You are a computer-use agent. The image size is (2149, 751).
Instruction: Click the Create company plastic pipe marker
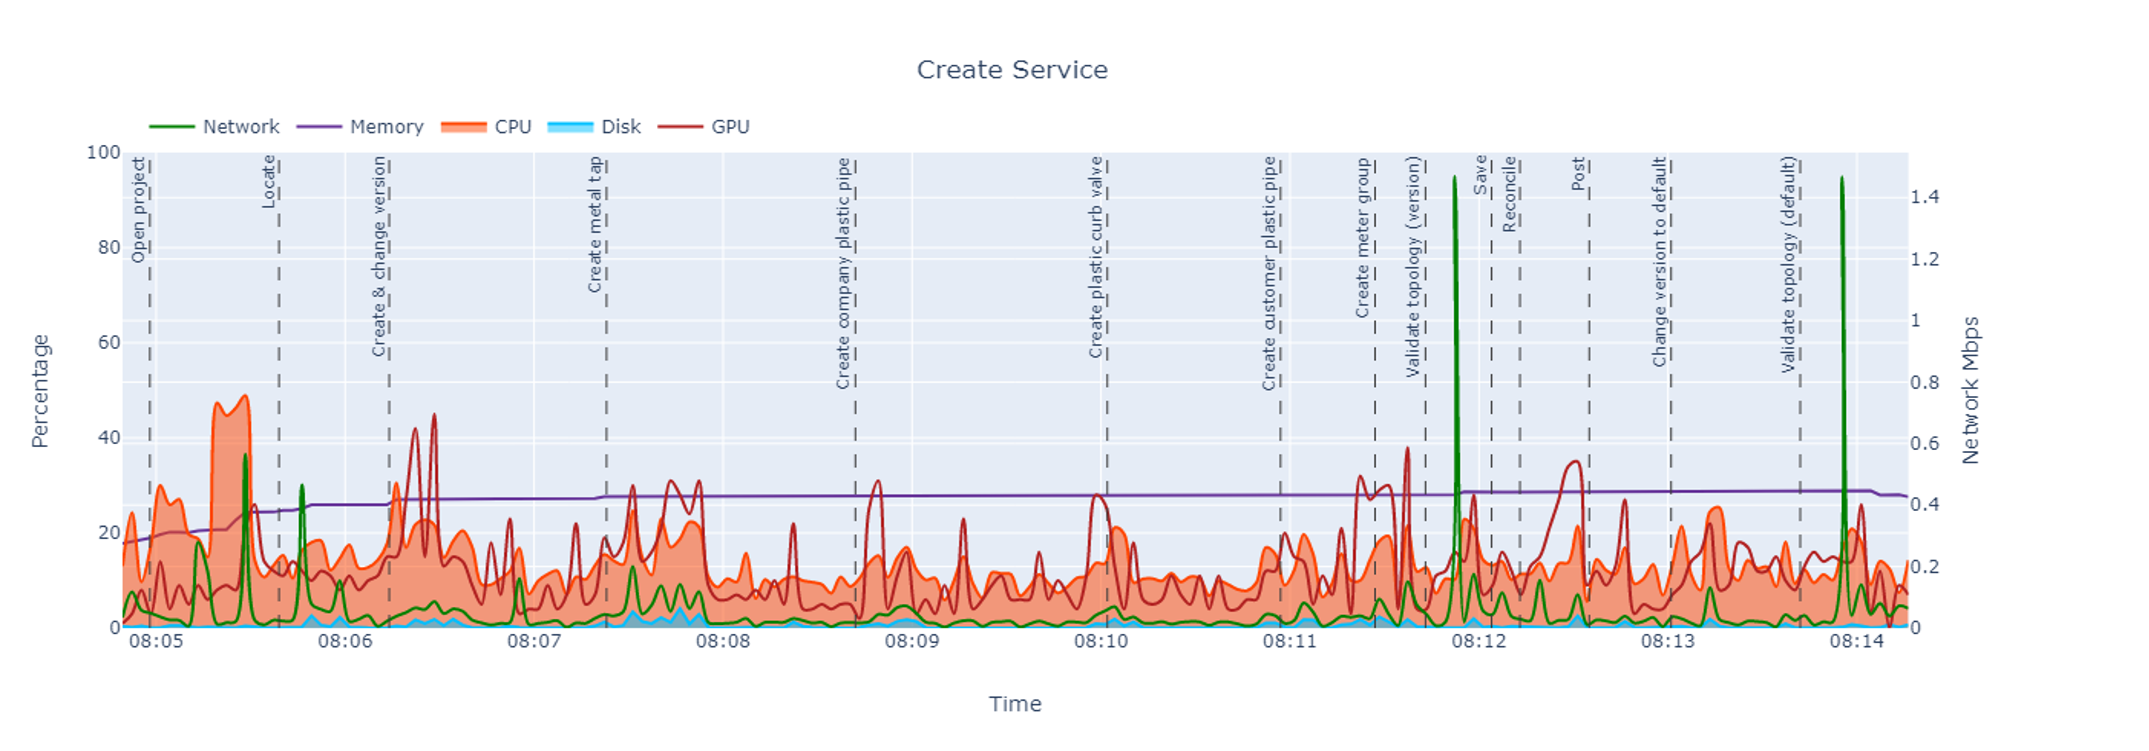(844, 273)
